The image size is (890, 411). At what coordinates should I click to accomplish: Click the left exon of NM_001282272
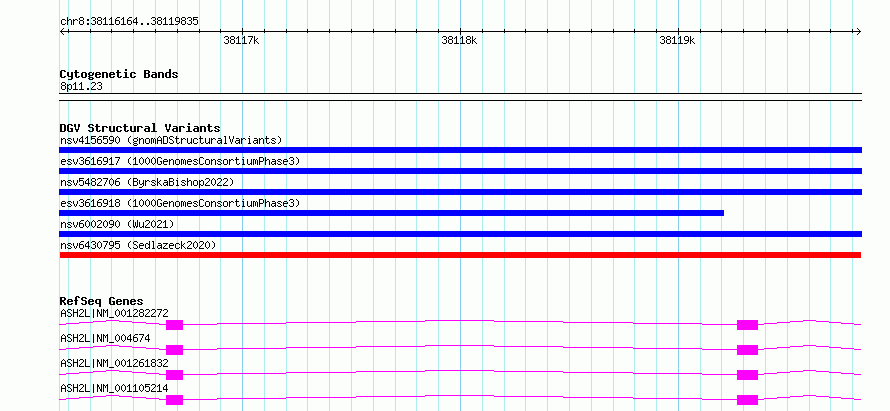click(174, 325)
